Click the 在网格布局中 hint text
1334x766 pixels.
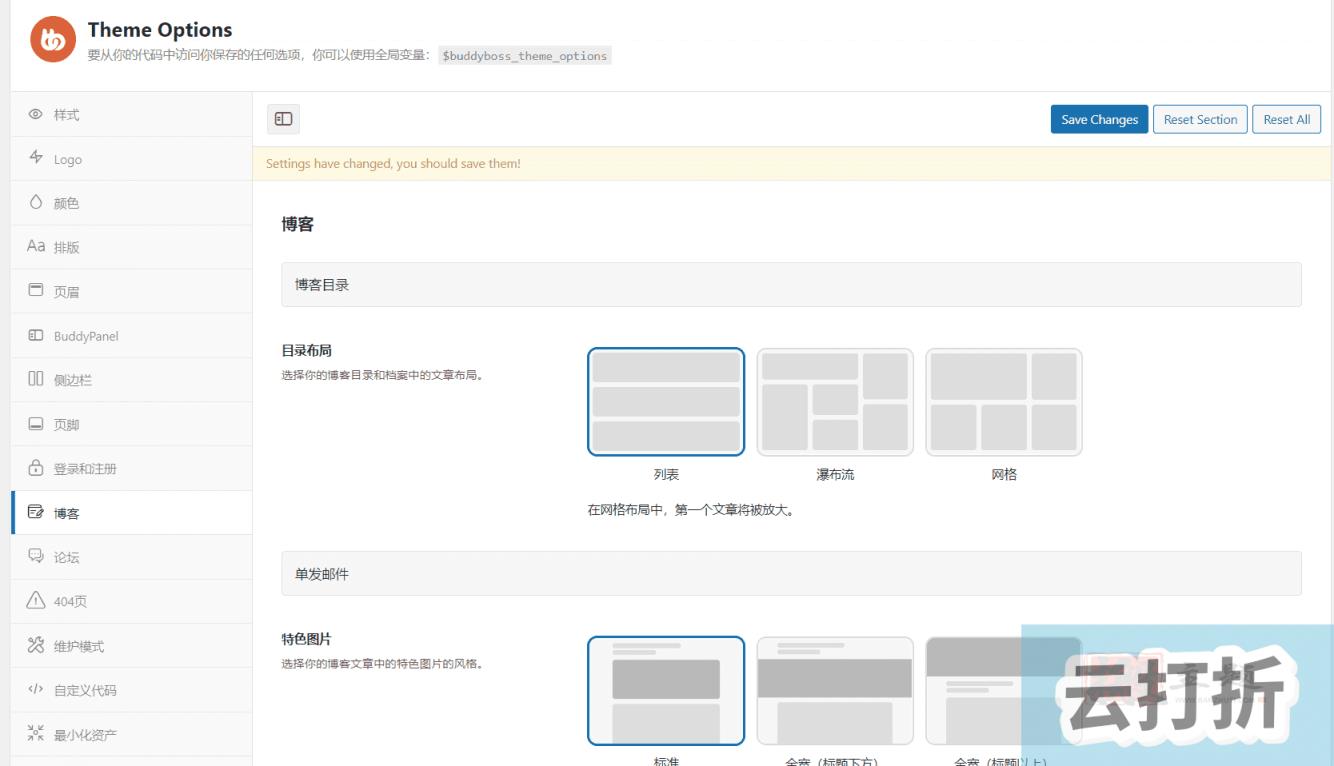pyautogui.click(x=690, y=510)
